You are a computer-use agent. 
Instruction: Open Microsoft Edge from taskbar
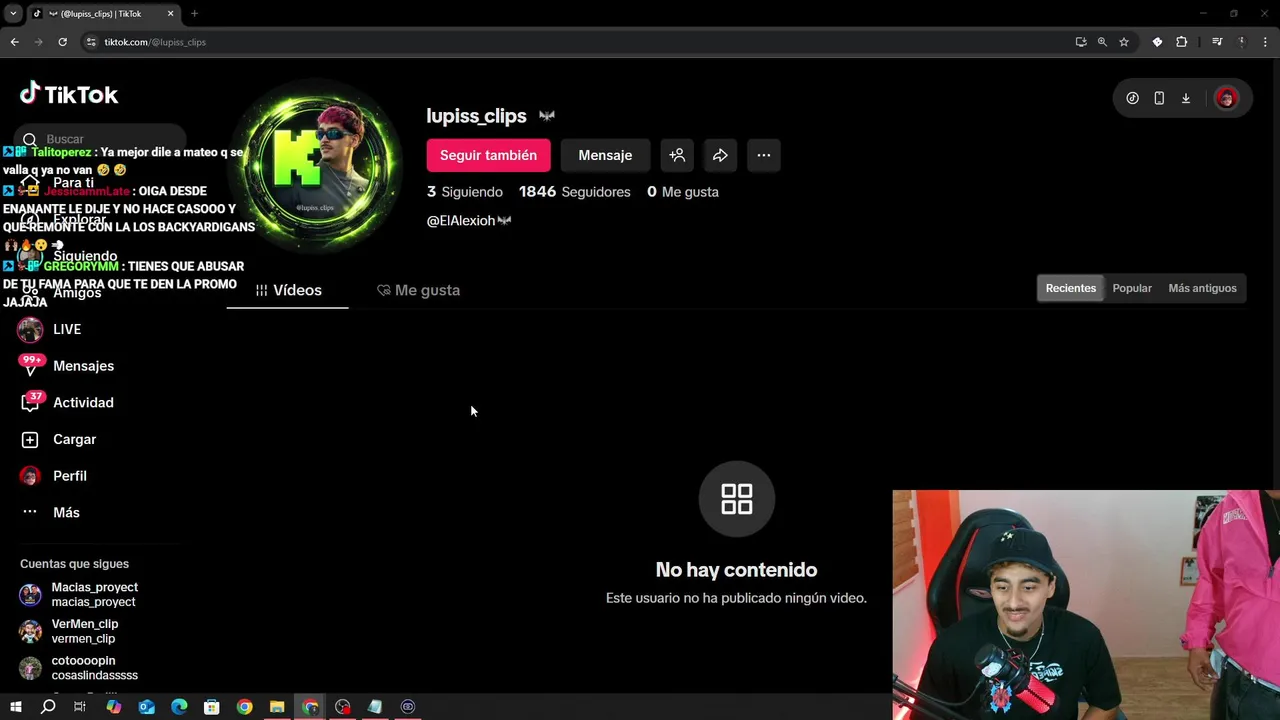(179, 707)
